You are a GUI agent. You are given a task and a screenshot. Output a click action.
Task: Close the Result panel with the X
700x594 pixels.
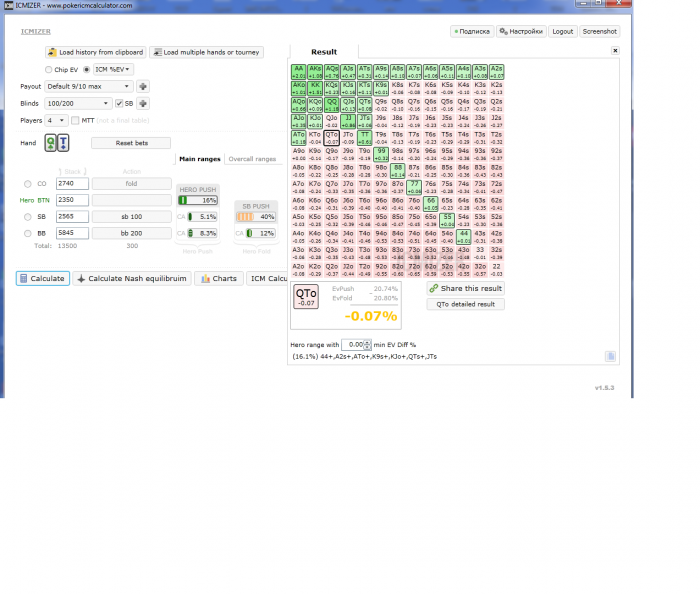tap(615, 50)
